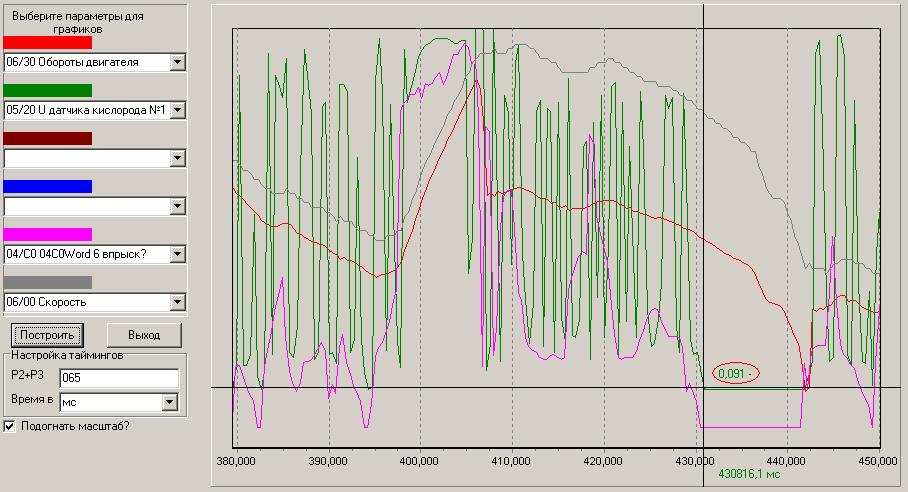This screenshot has height=492, width=908.
Task: Click the red graph color swatch
Action: (47, 42)
